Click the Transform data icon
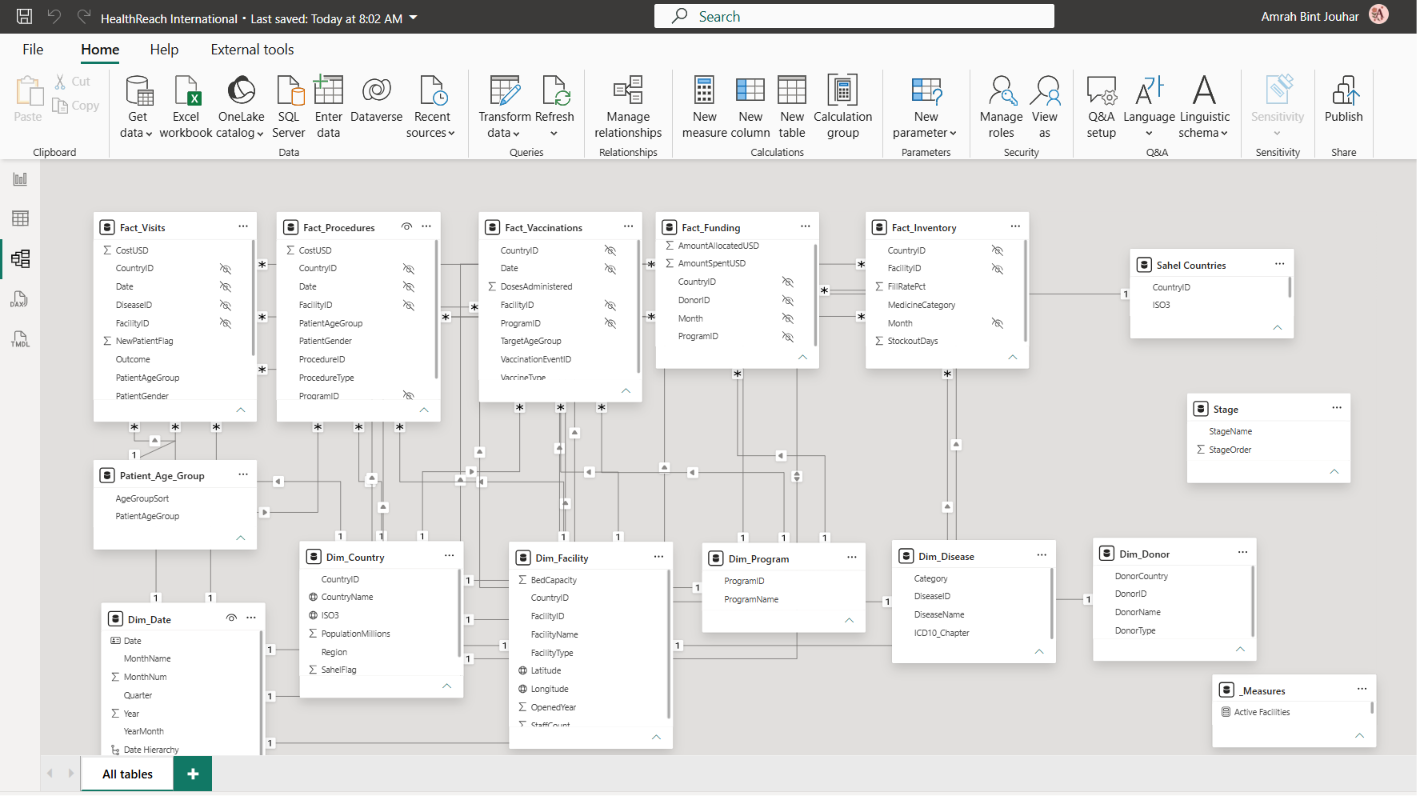This screenshot has height=796, width=1417. [x=504, y=92]
